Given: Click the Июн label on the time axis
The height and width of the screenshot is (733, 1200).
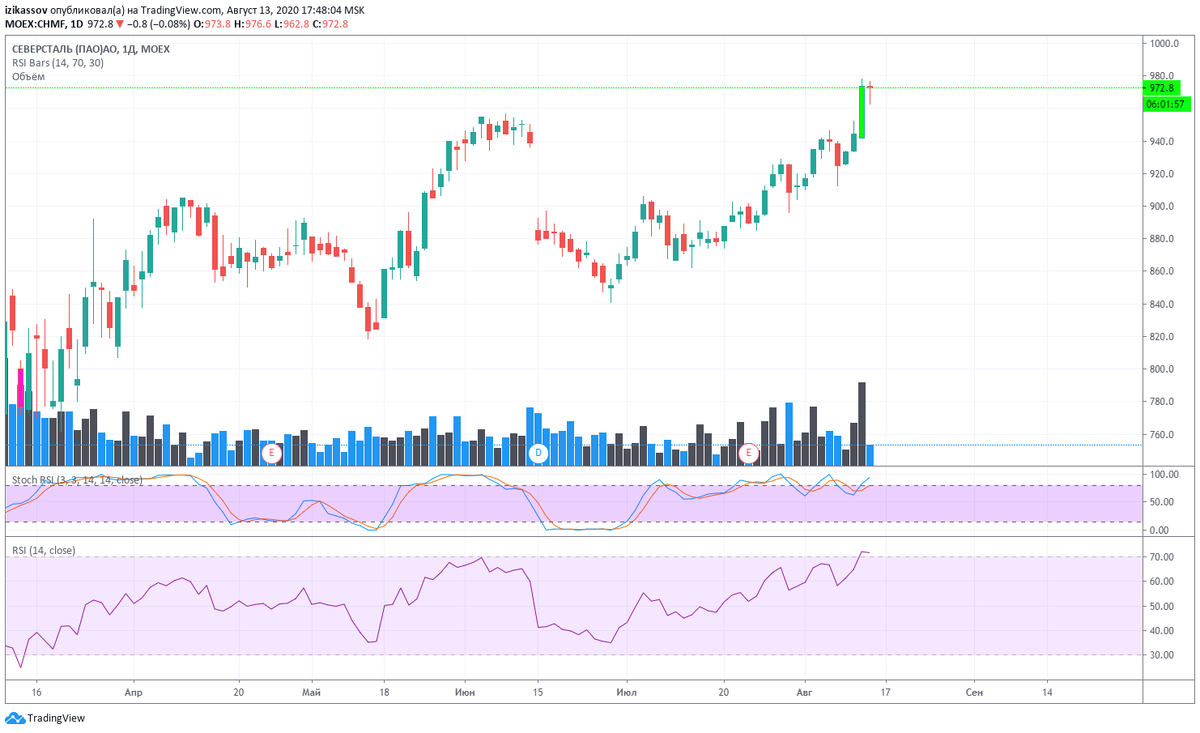Looking at the screenshot, I should (x=464, y=691).
